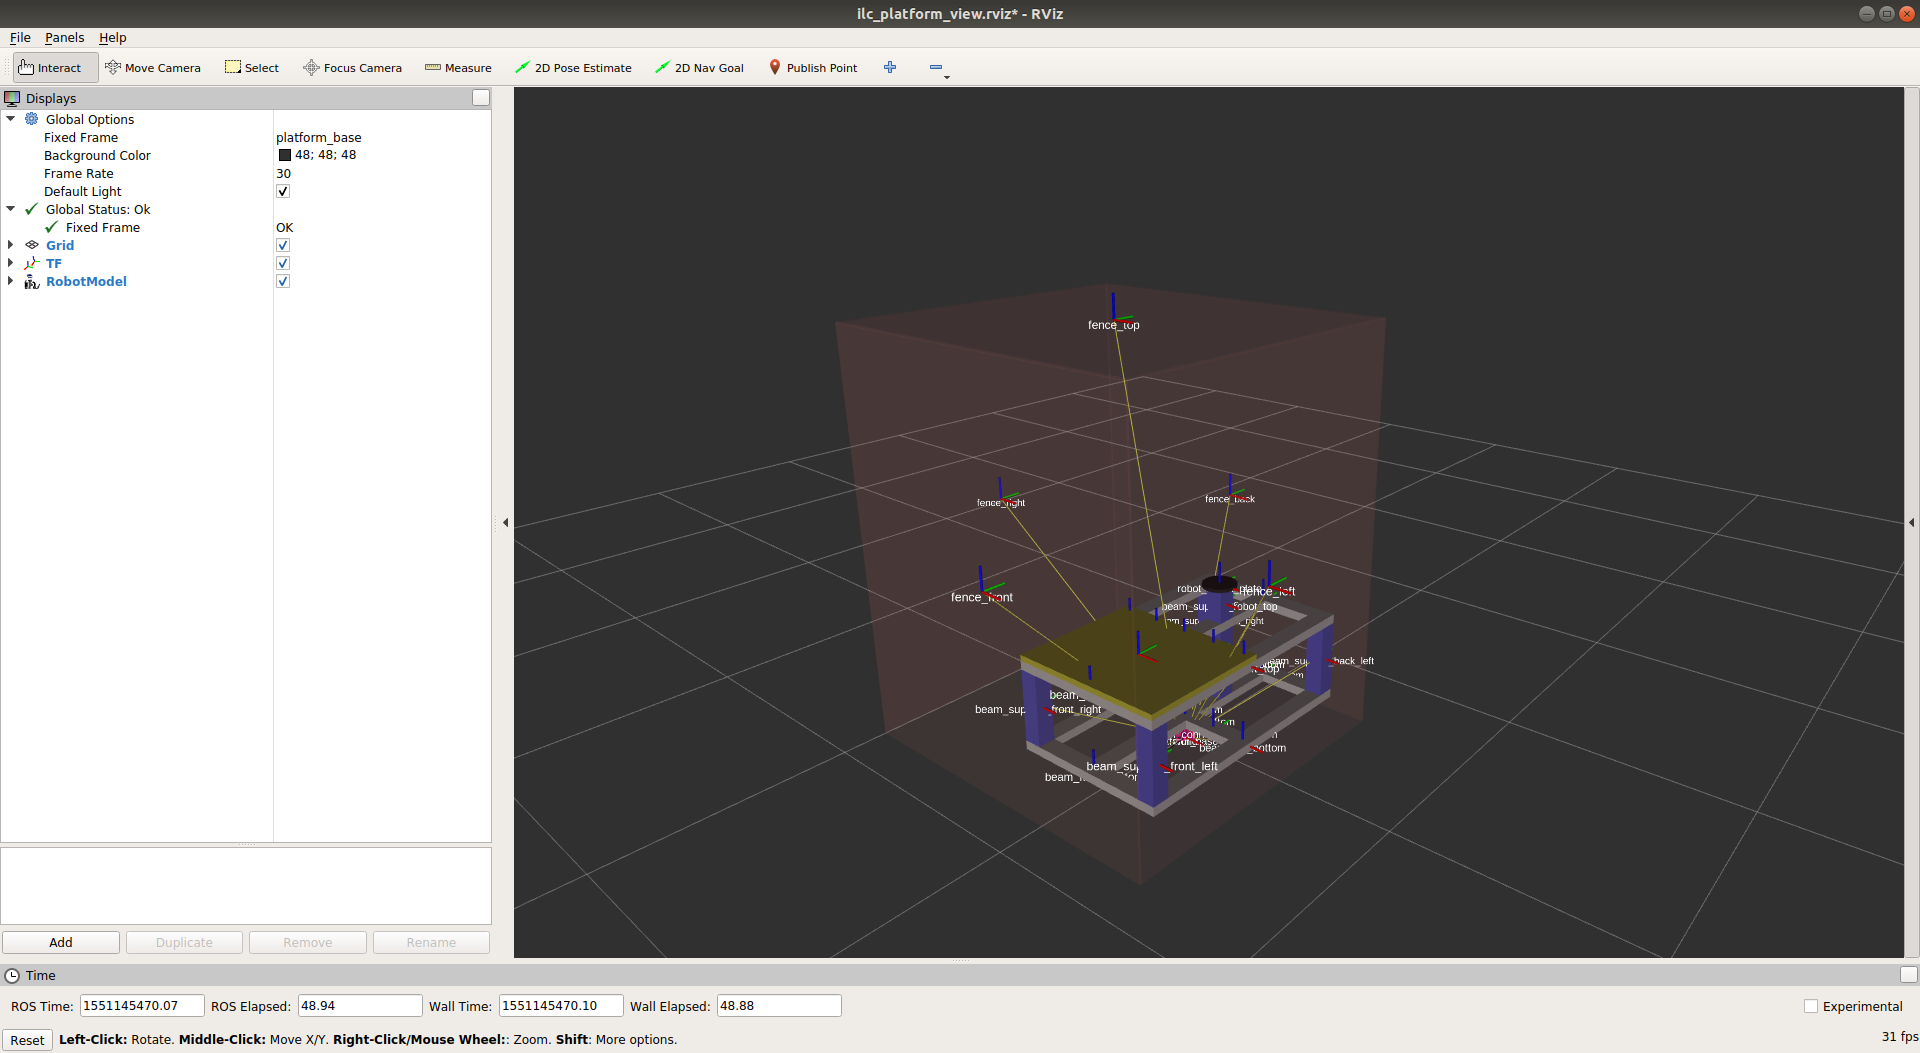Click the Global Status green checkmark

(32, 209)
